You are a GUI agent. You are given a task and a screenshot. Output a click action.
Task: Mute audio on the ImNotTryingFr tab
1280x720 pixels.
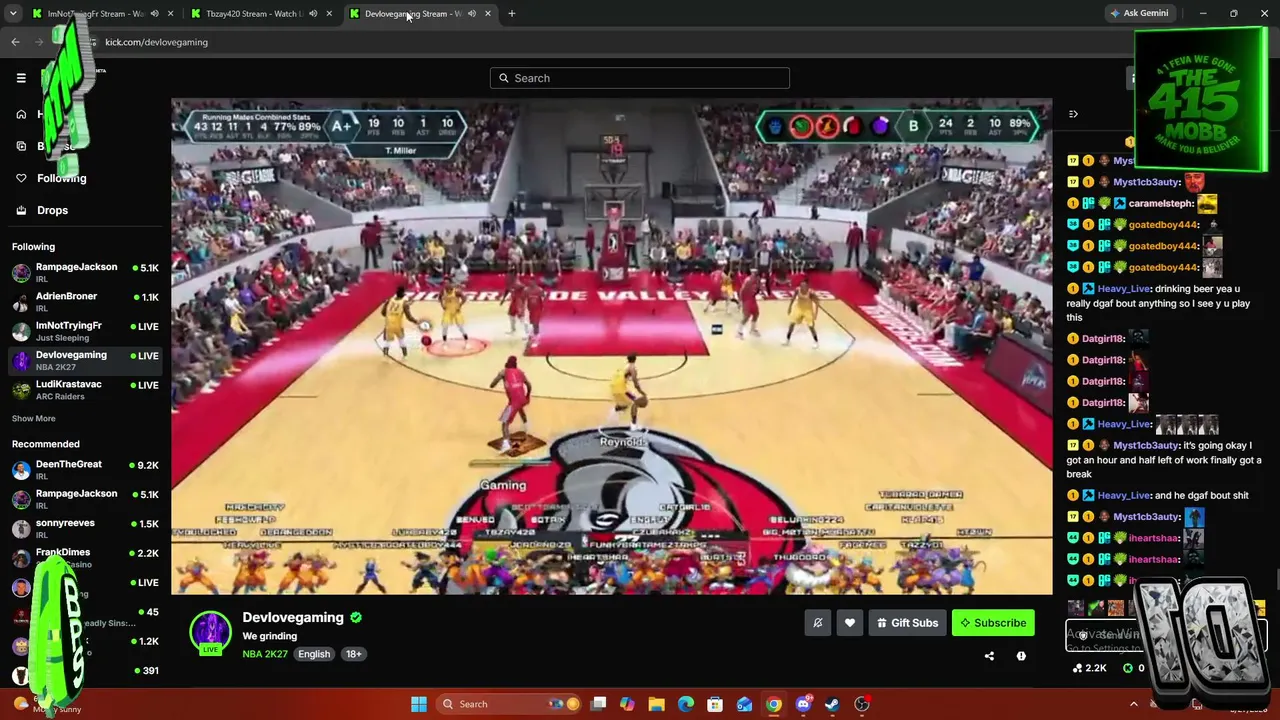pyautogui.click(x=154, y=14)
